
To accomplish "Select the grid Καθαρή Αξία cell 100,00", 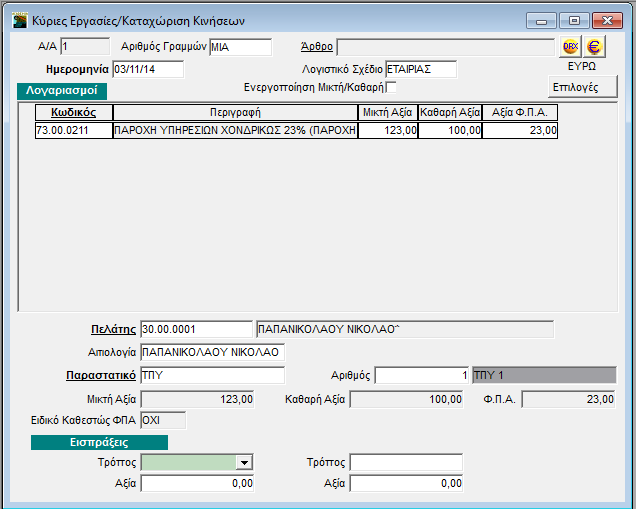I will pyautogui.click(x=450, y=130).
